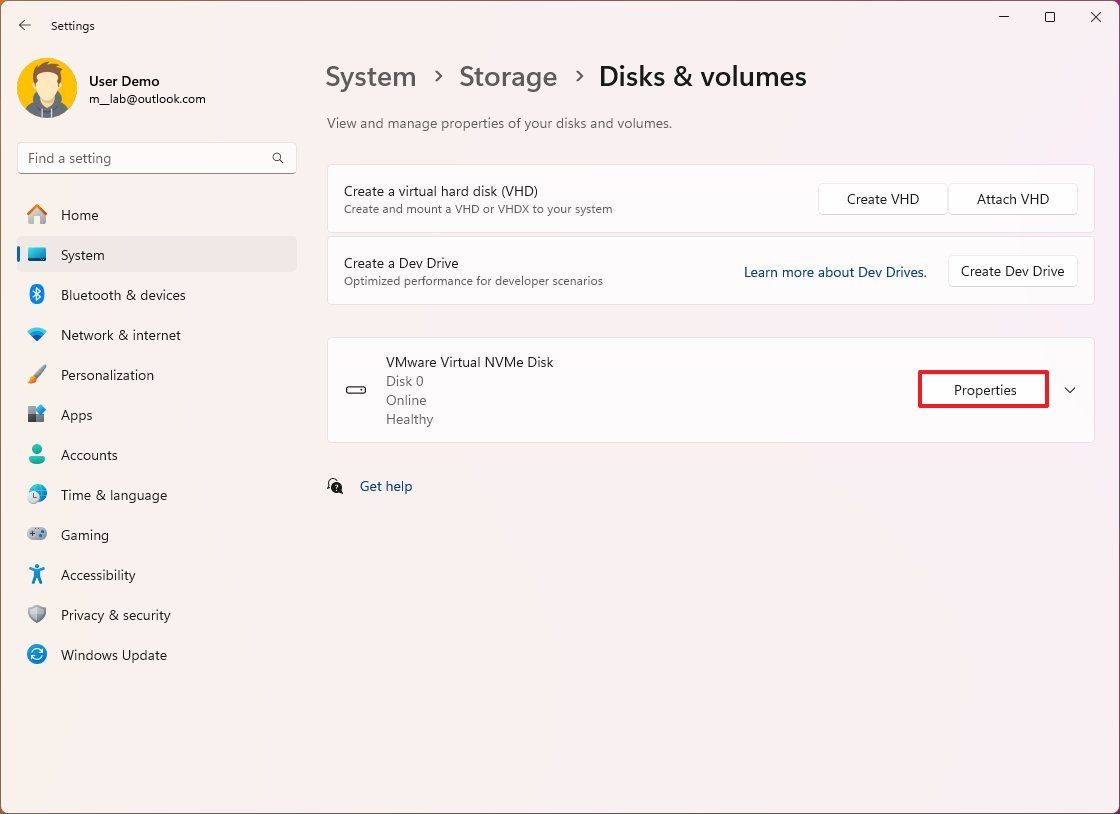This screenshot has height=814, width=1120.
Task: Open Windows Update settings
Action: (x=113, y=655)
